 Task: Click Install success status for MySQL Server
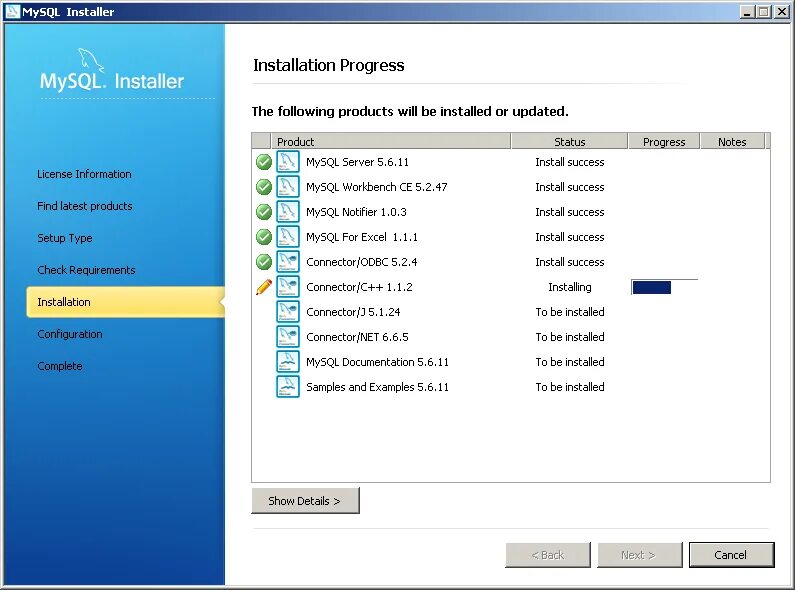570,162
